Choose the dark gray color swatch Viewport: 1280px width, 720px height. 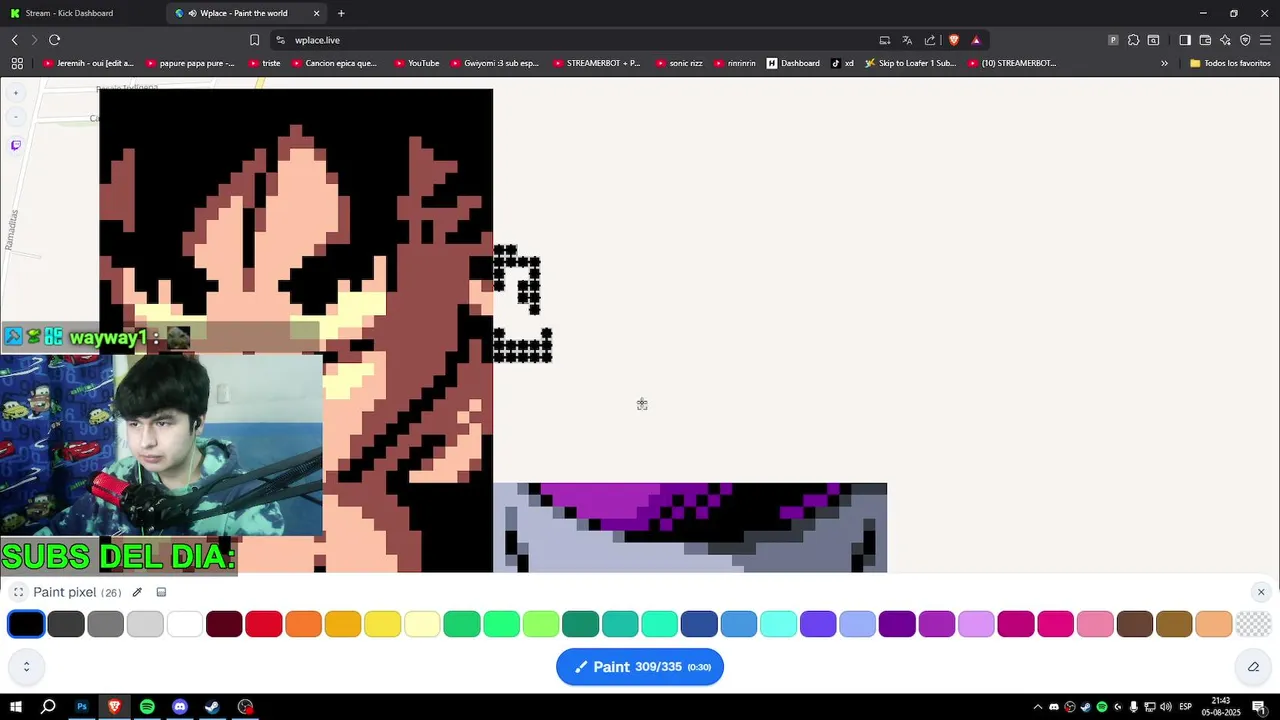tap(66, 624)
